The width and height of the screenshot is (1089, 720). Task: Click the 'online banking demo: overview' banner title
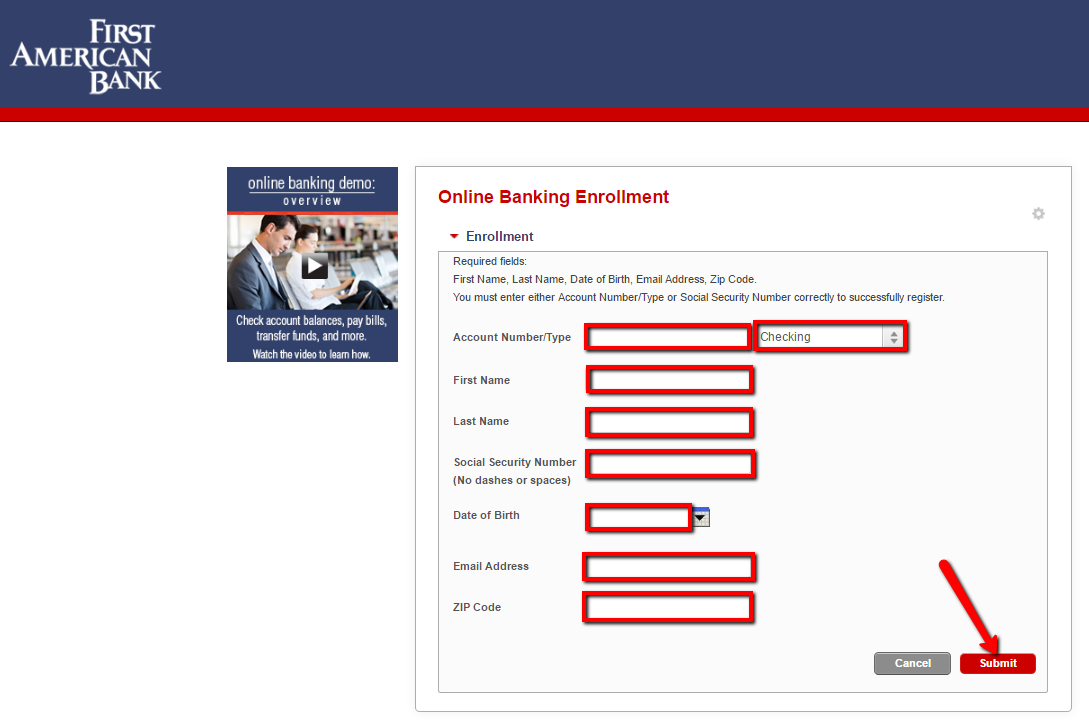[312, 190]
